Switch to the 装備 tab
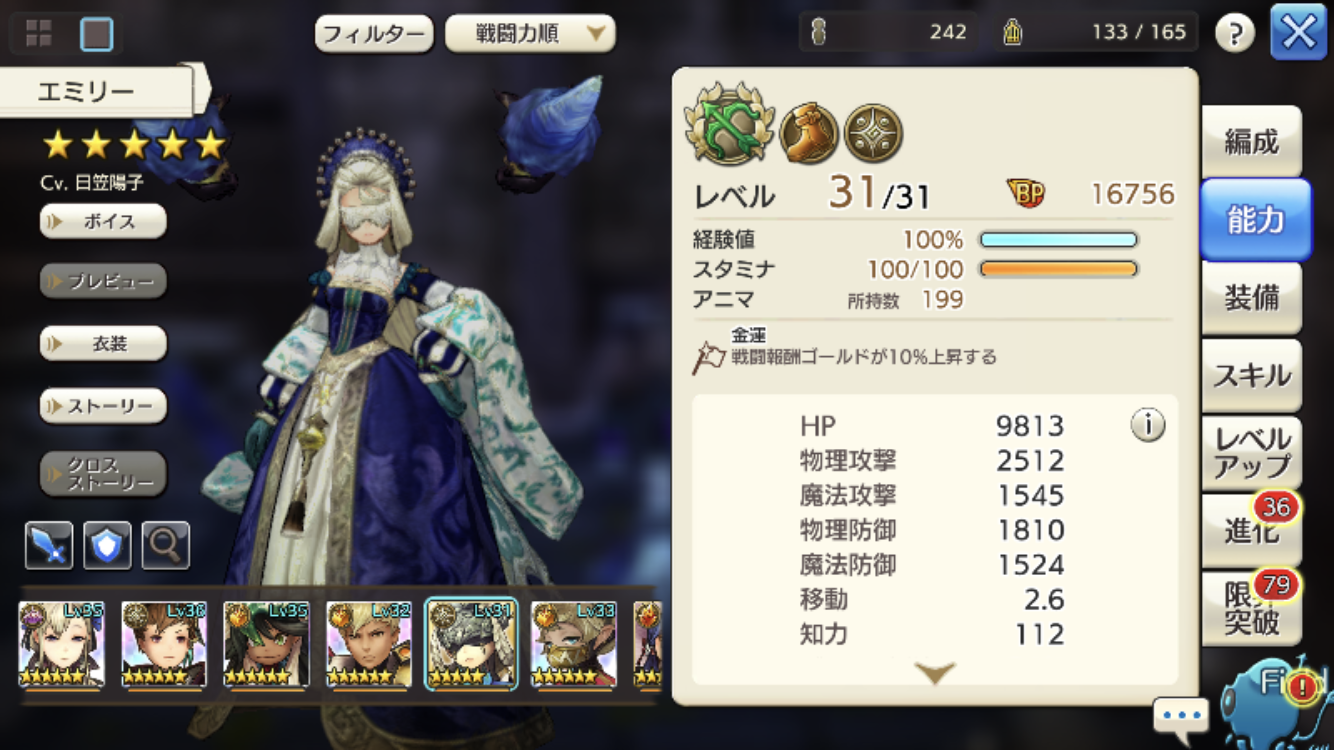 click(x=1252, y=298)
